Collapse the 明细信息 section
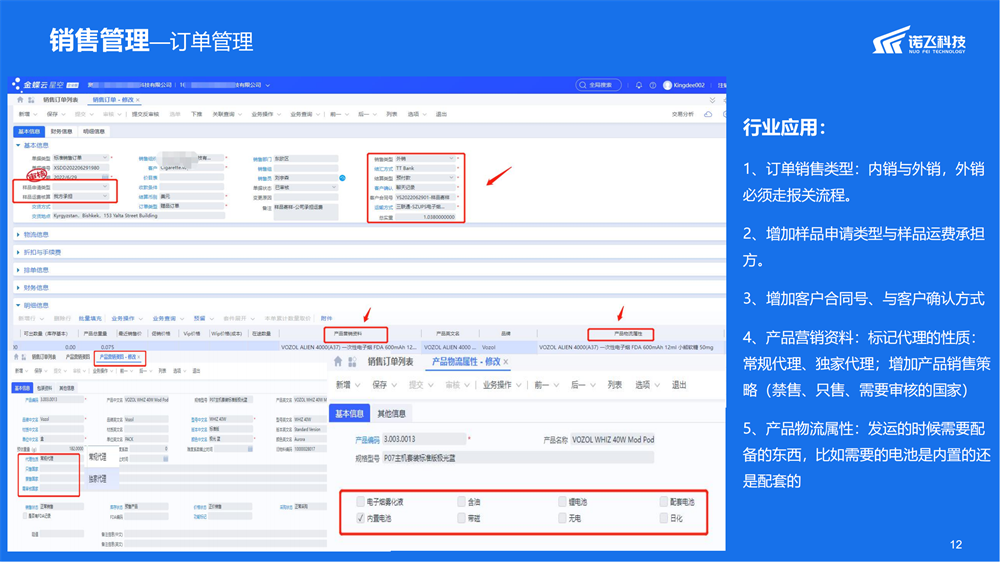The image size is (1000, 562). pyautogui.click(x=18, y=306)
